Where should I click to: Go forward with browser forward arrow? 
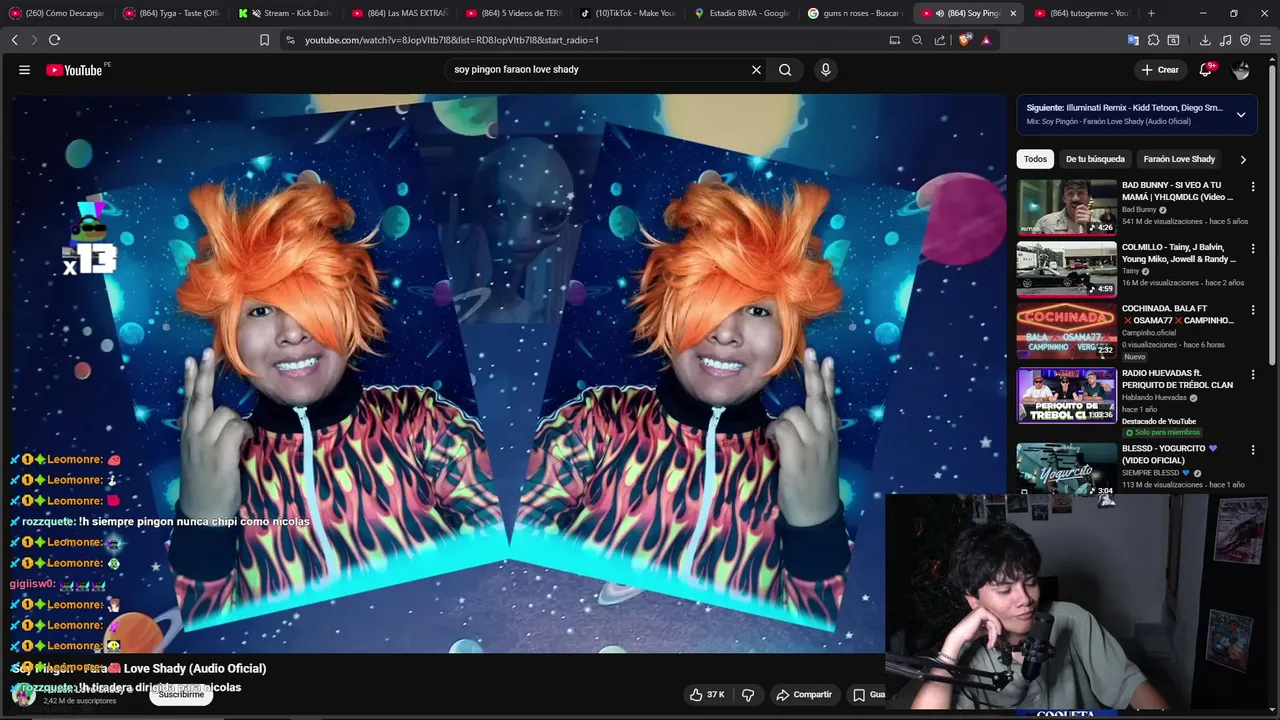33,40
